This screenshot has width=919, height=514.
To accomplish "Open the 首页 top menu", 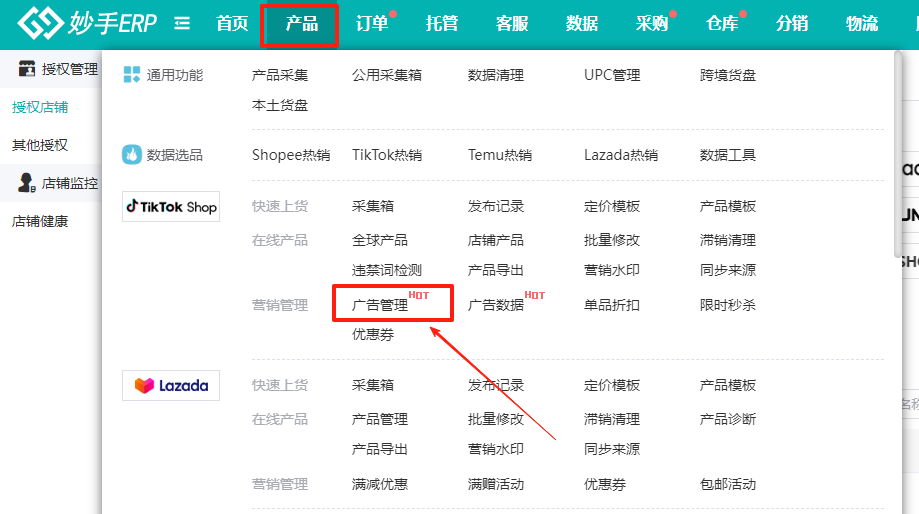I will pyautogui.click(x=232, y=23).
